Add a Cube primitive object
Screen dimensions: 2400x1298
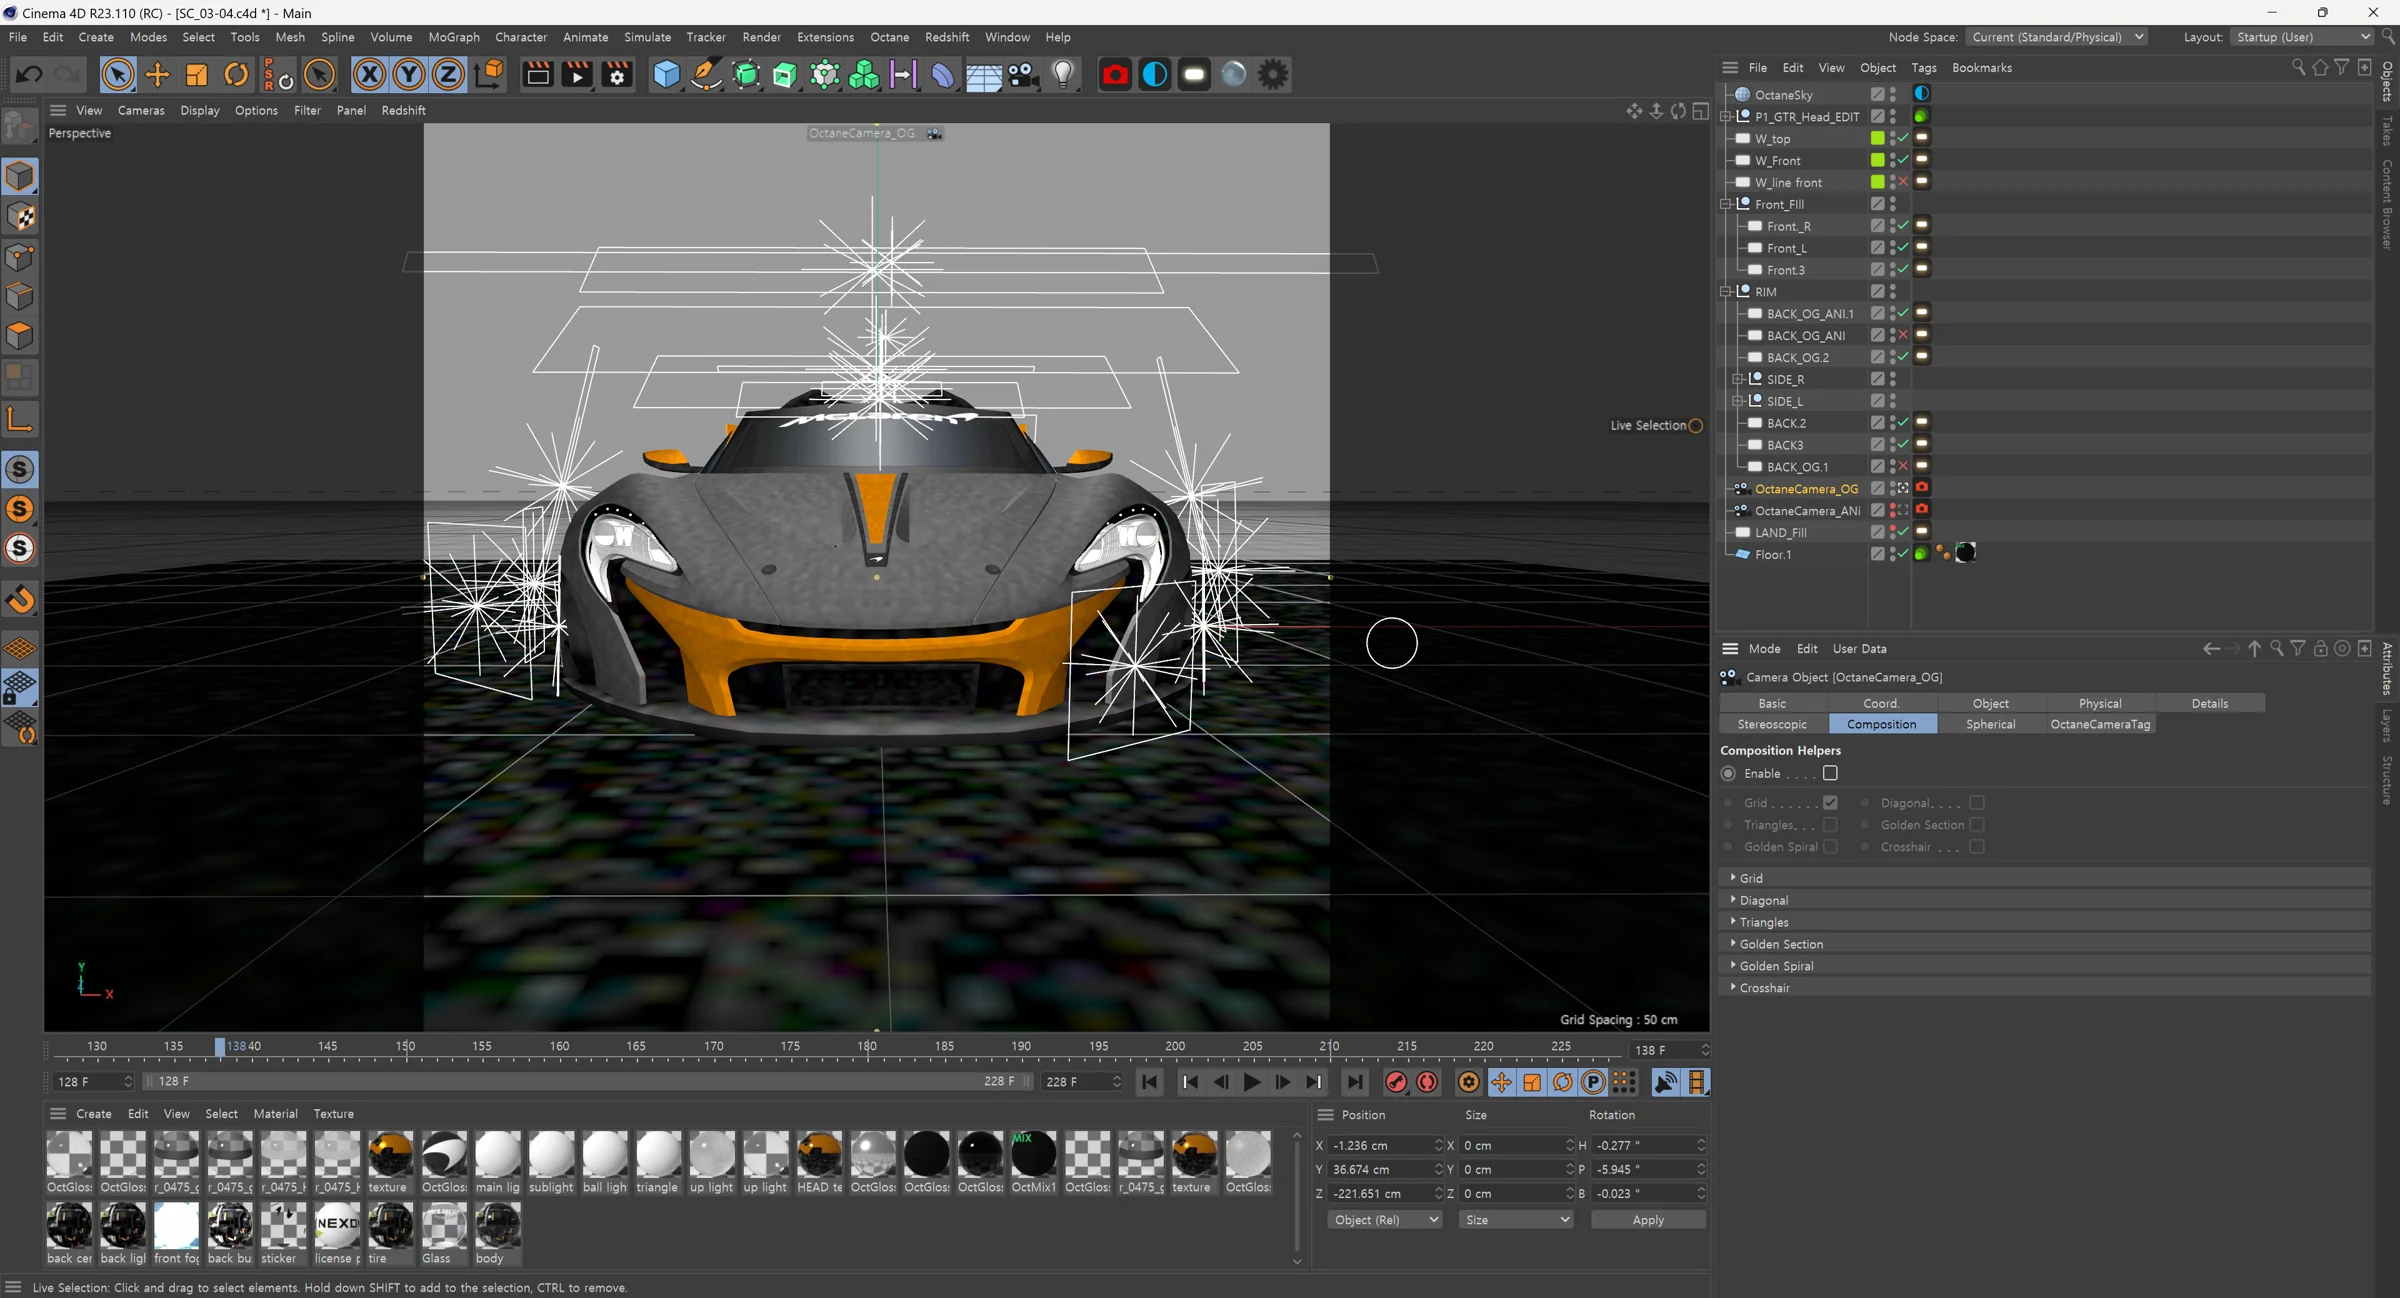pos(666,75)
